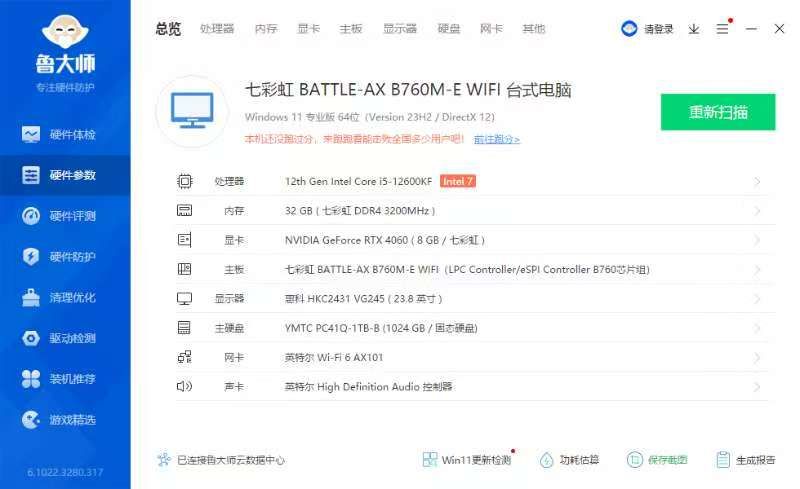Open 硬件防护 shield section
Image resolution: width=800 pixels, height=489 pixels.
[64, 257]
